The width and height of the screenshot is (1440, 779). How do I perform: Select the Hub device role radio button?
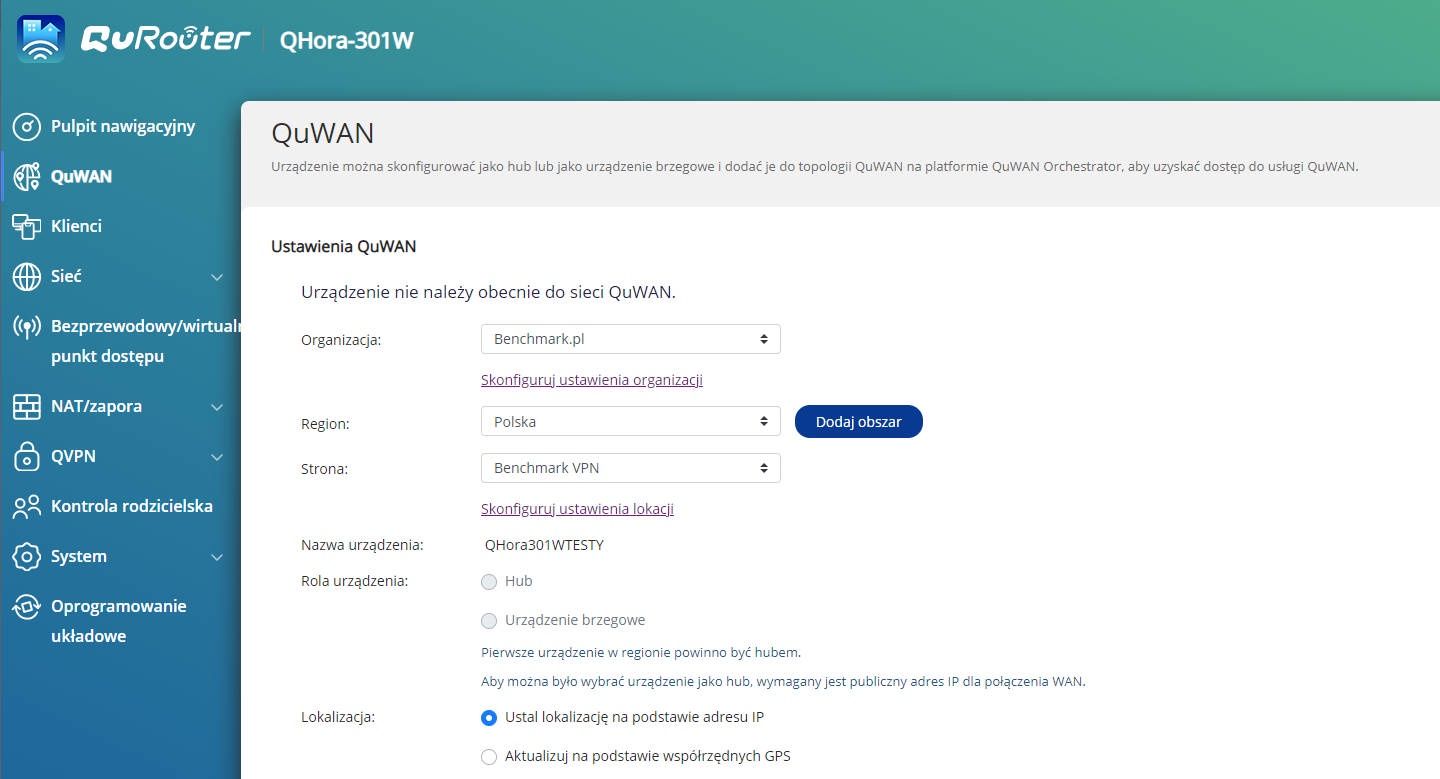click(489, 582)
